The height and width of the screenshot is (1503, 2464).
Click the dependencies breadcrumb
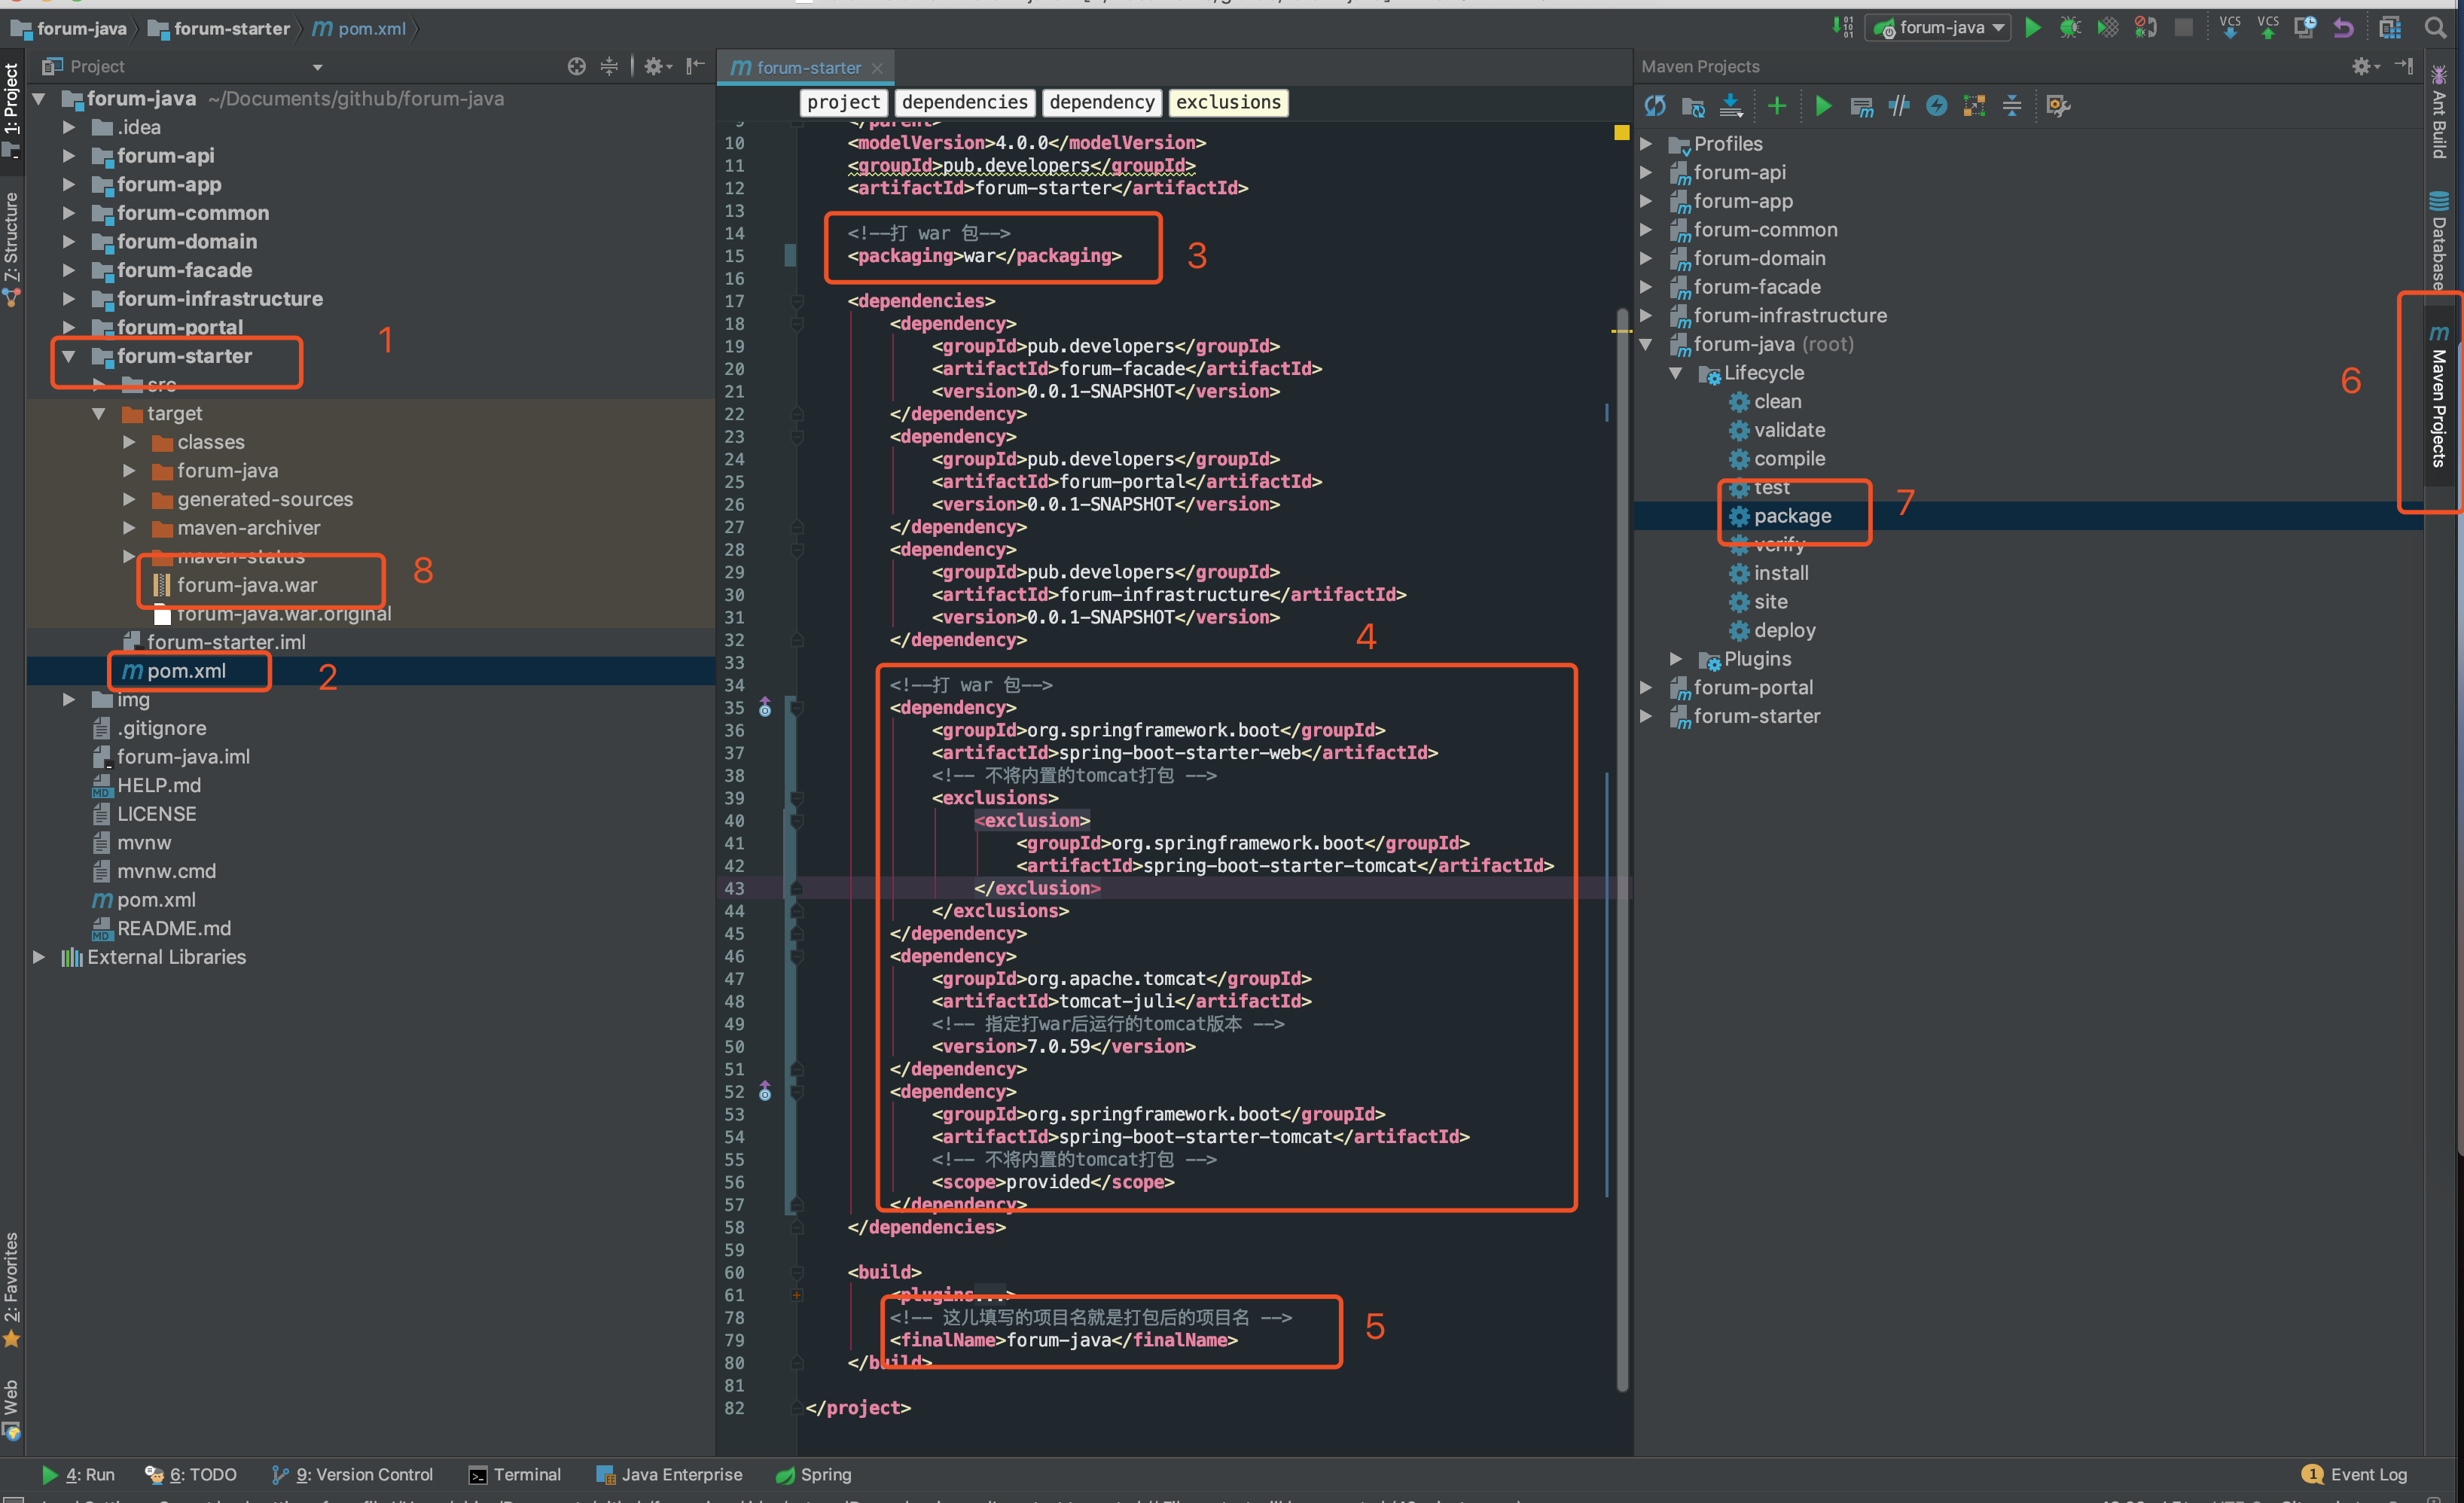(964, 102)
